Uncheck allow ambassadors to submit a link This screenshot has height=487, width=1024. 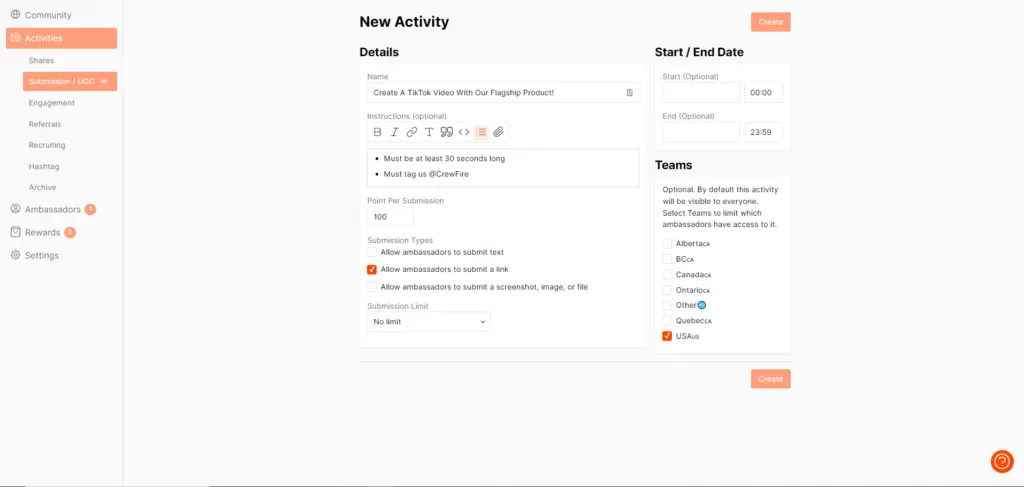[372, 270]
